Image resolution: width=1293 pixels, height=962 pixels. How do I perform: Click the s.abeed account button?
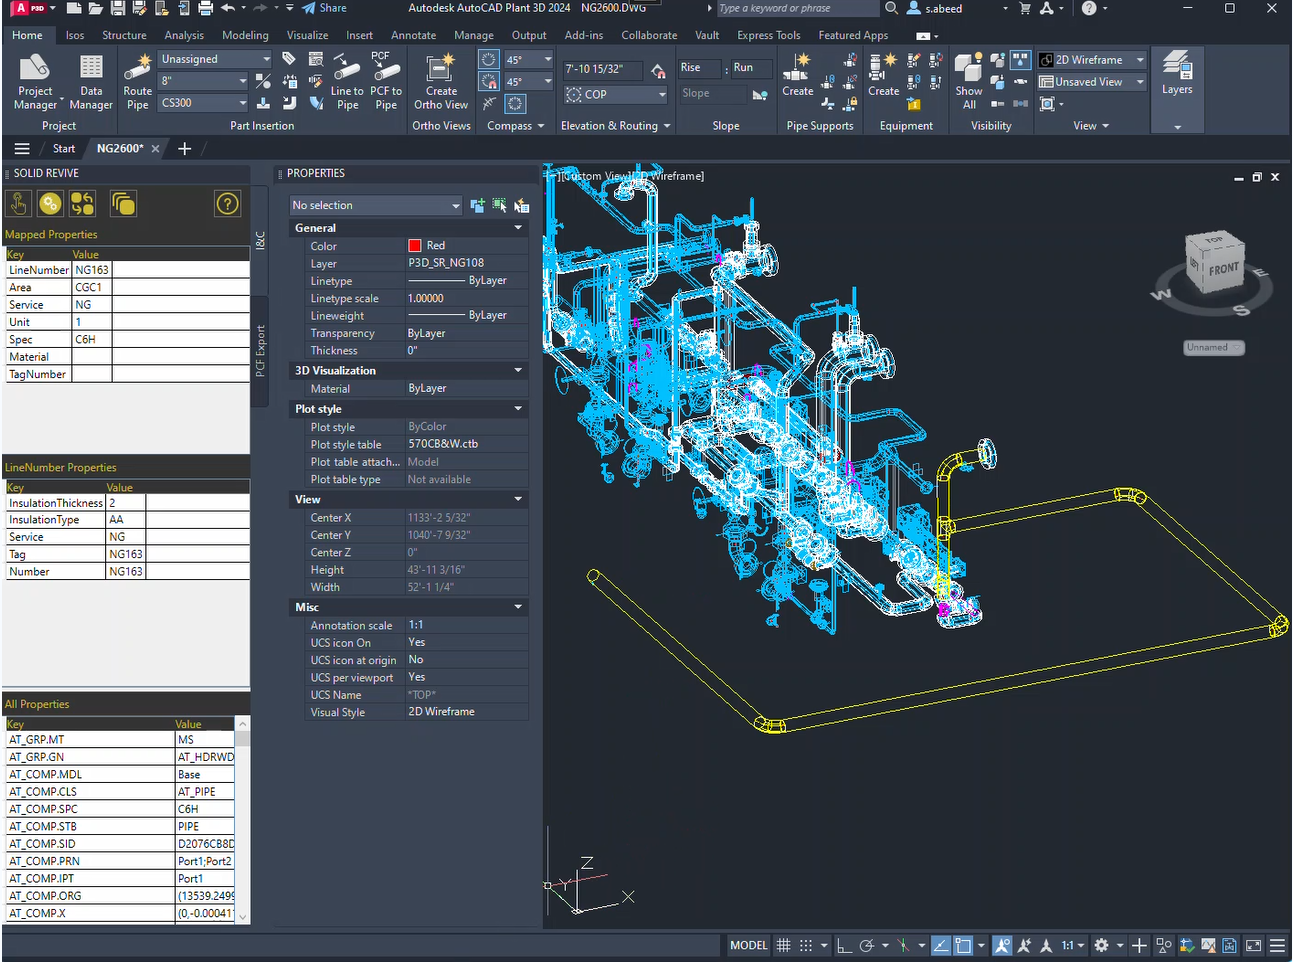(x=935, y=8)
